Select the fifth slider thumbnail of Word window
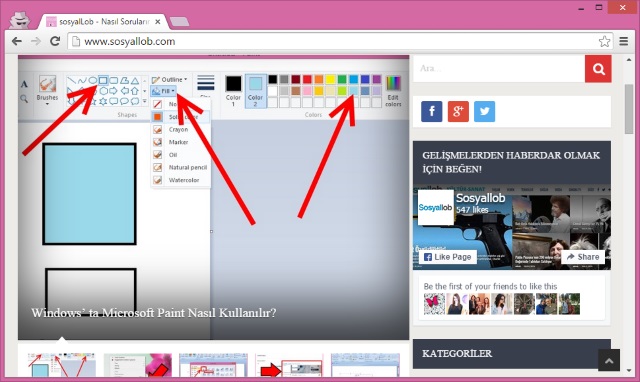The image size is (640, 382). click(365, 365)
